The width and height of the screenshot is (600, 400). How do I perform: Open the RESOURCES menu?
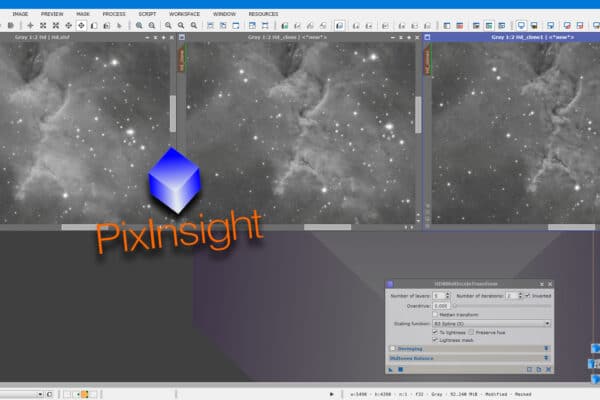[263, 14]
